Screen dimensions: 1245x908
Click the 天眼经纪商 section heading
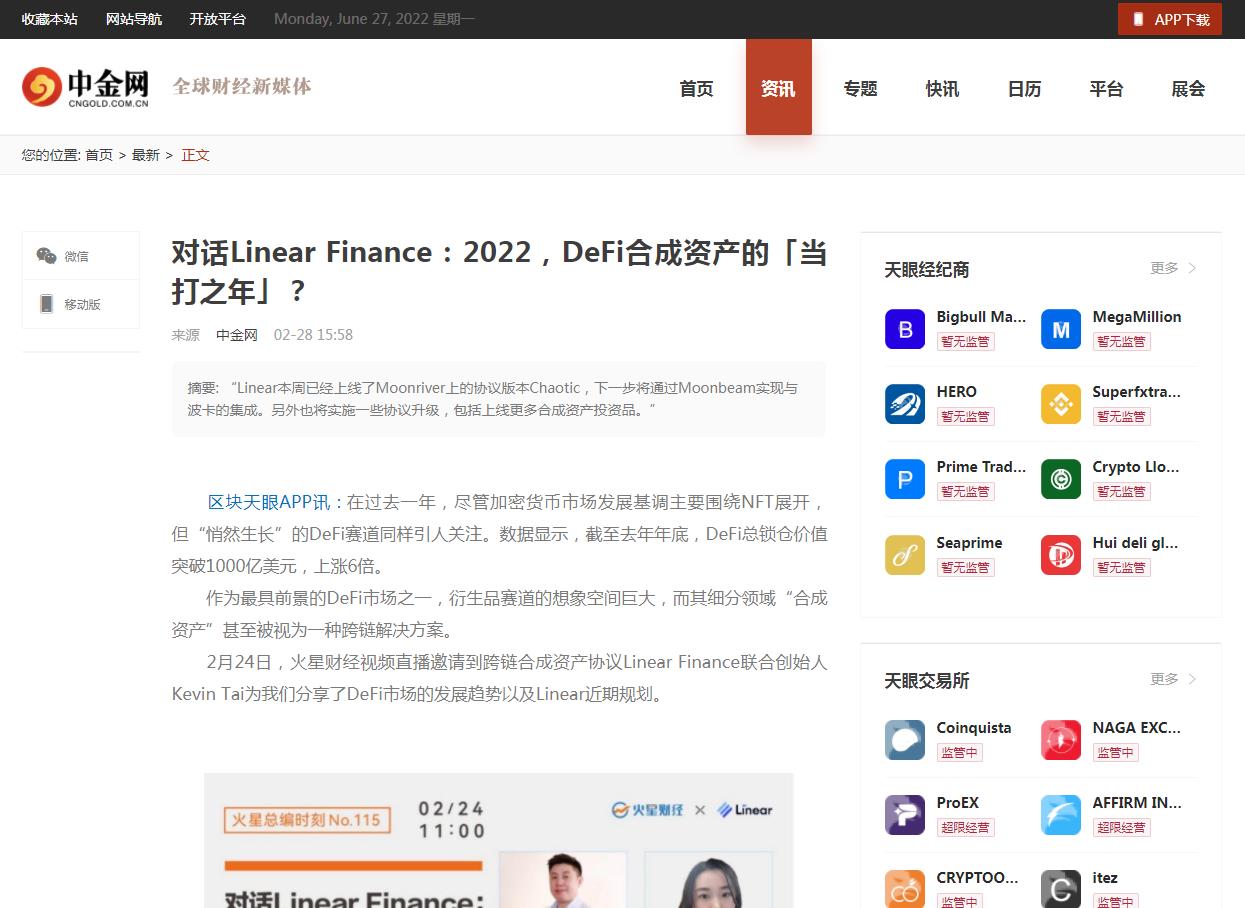click(x=927, y=269)
